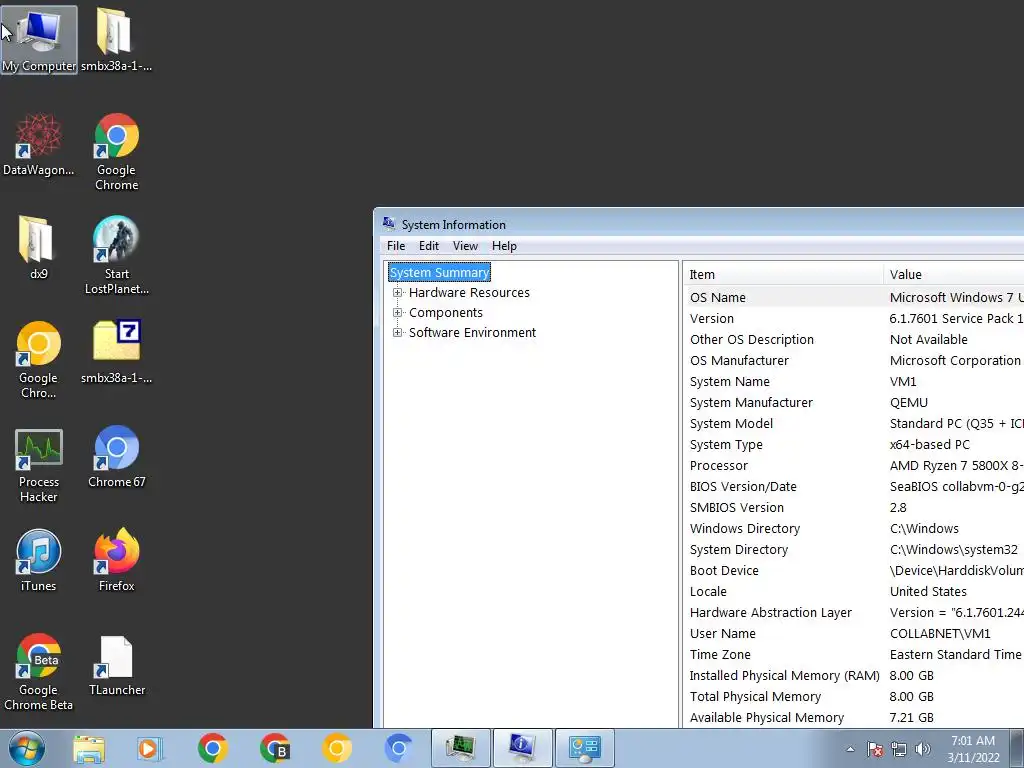Open the View menu in System Information
The image size is (1024, 768).
point(466,246)
